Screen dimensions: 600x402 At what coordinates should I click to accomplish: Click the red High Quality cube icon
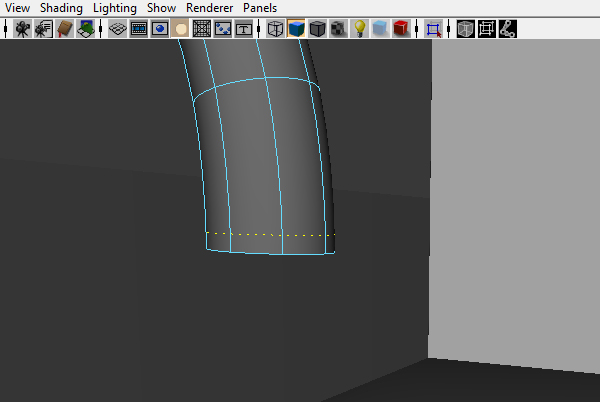click(x=401, y=29)
